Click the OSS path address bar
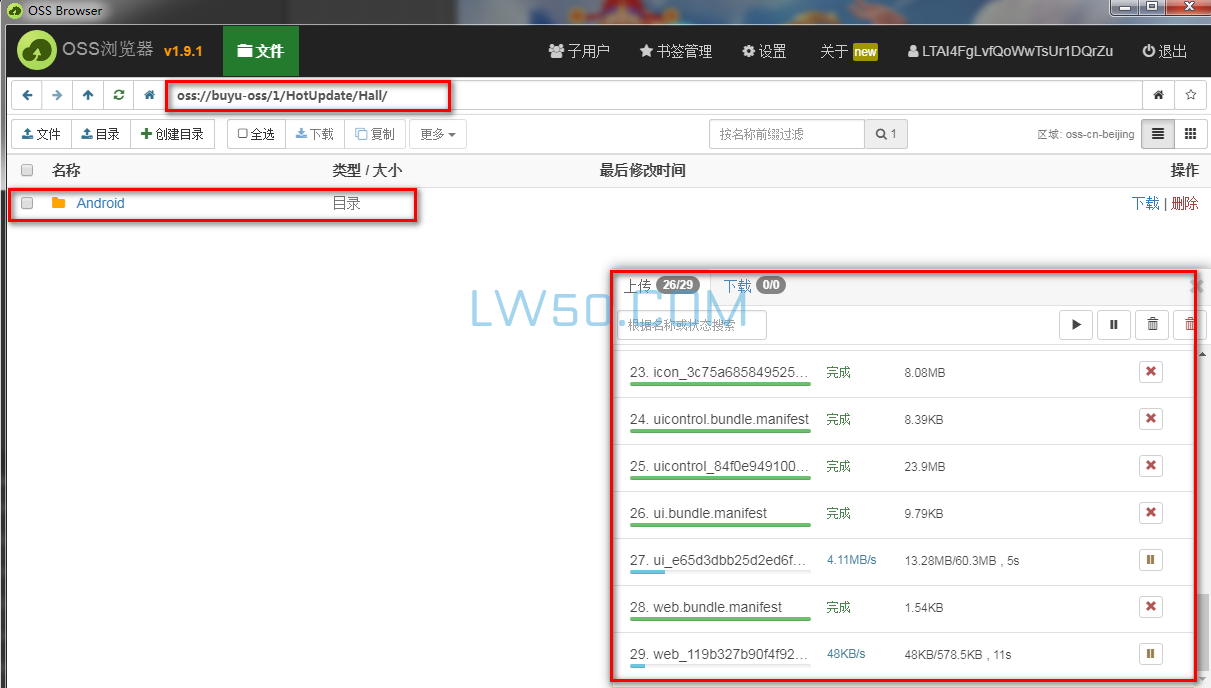 pos(308,96)
